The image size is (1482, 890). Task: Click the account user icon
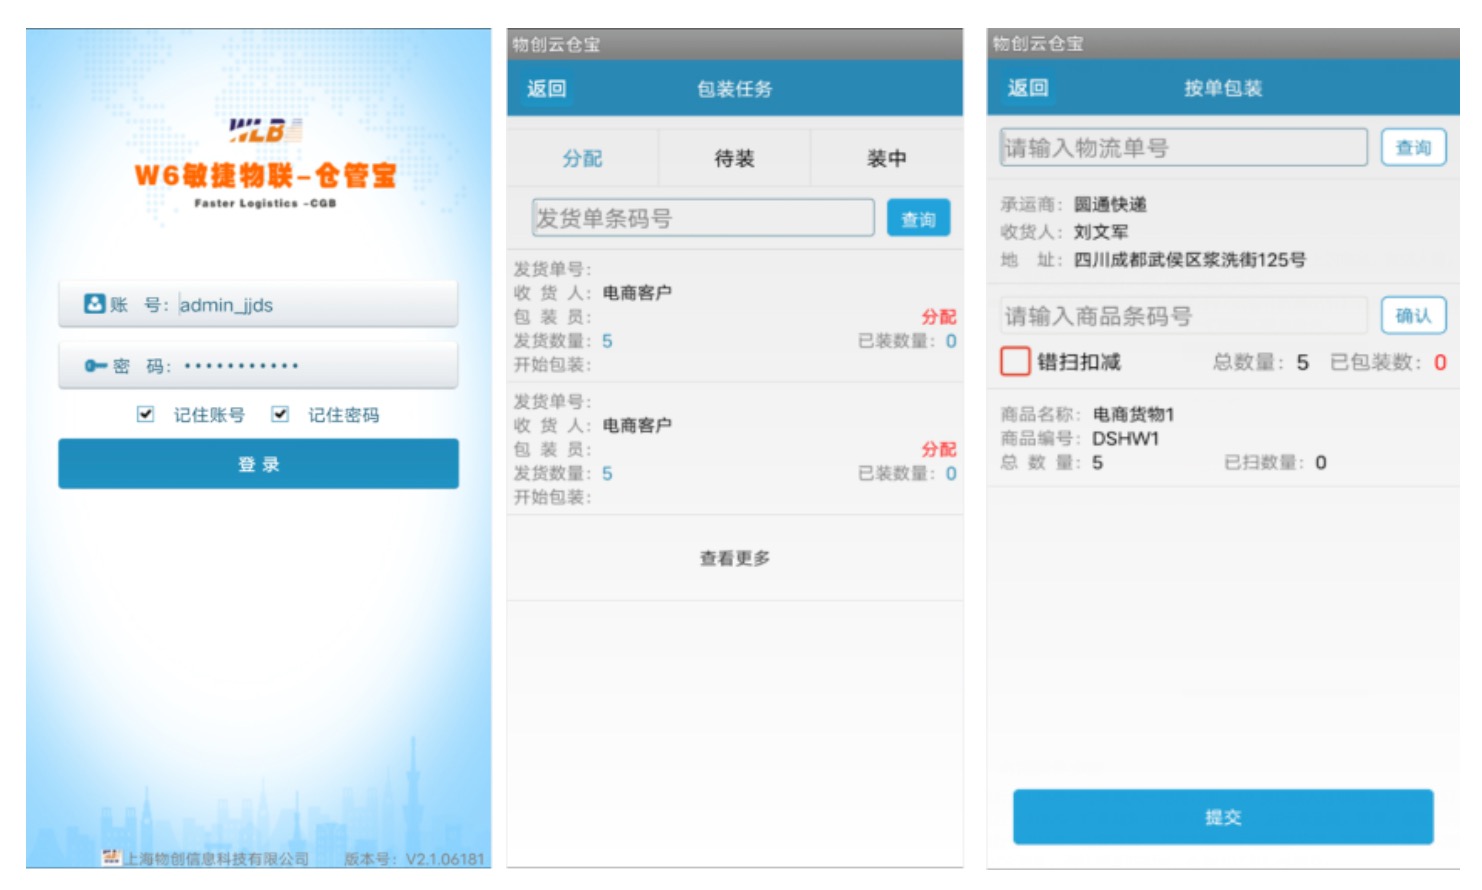point(94,304)
